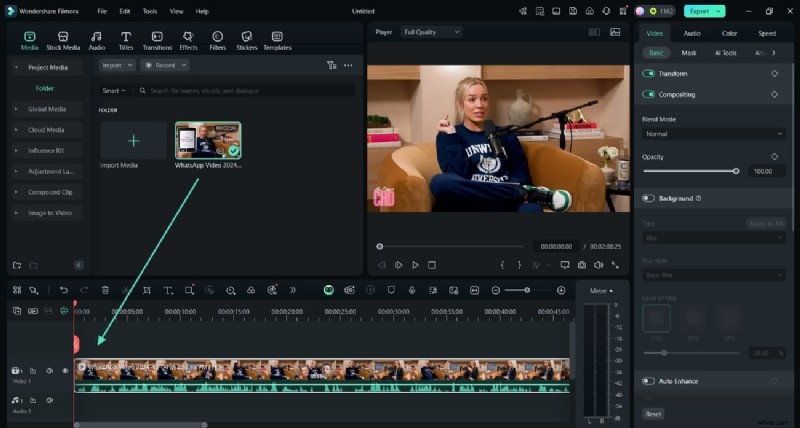Image resolution: width=800 pixels, height=428 pixels.
Task: Click the Reset button in properties panel
Action: (653, 413)
